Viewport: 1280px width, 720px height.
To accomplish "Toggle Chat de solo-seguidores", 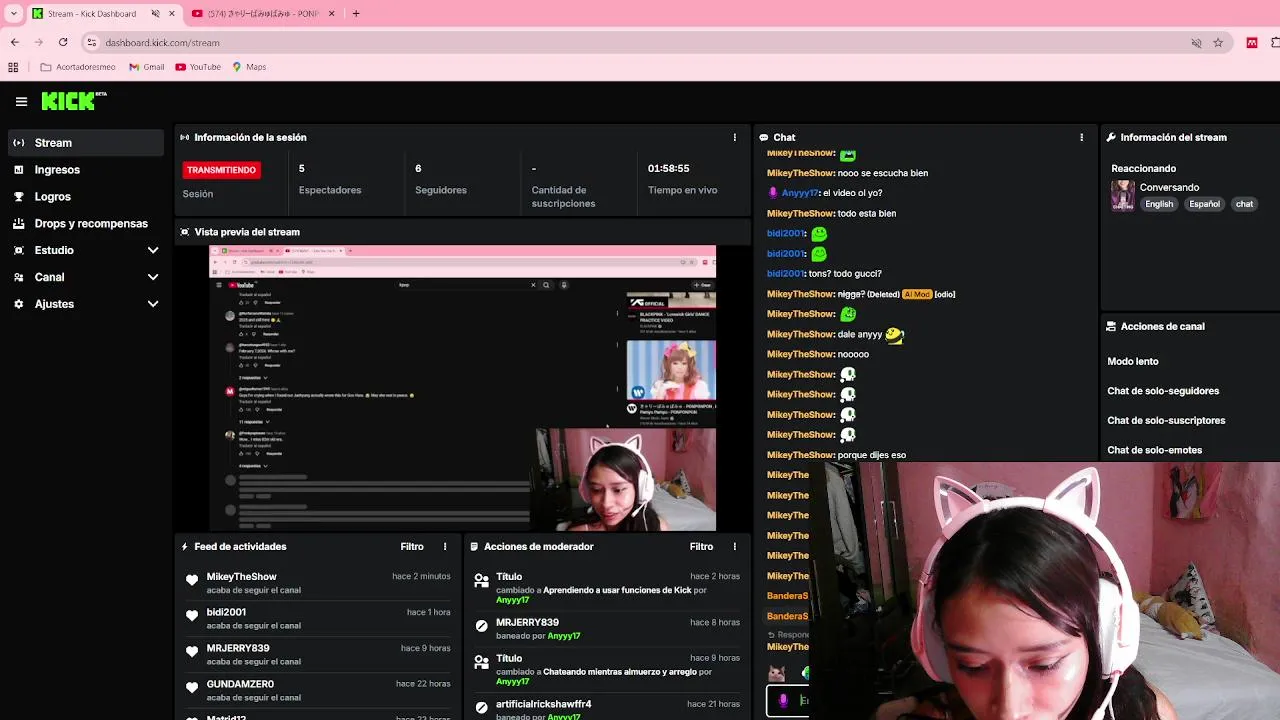I will 1163,391.
